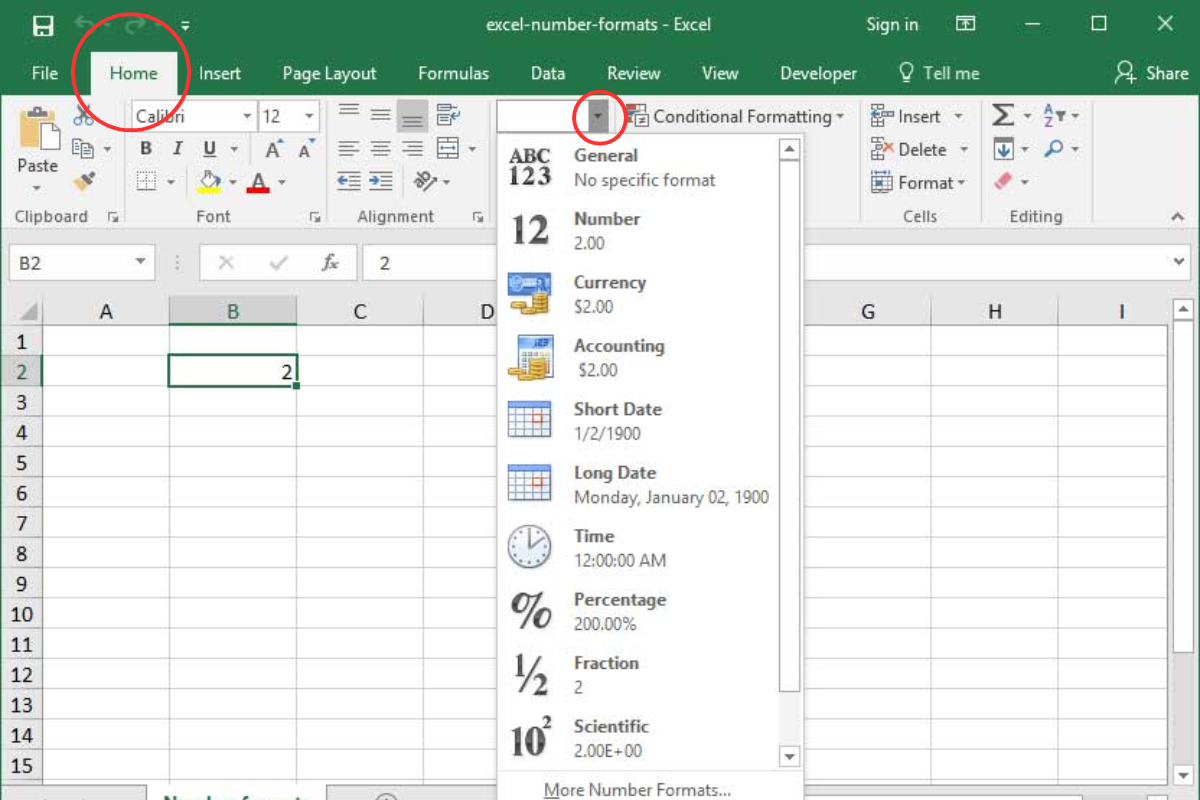Image resolution: width=1200 pixels, height=800 pixels.
Task: Click the Insert Function fx icon
Action: tap(330, 263)
